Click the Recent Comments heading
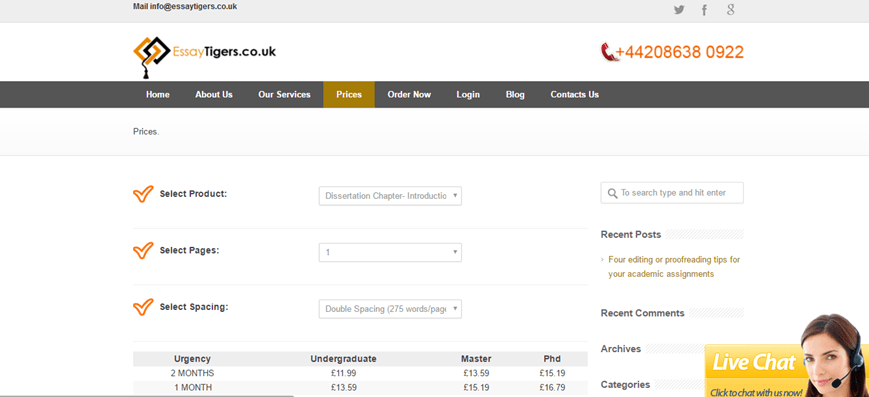 (x=642, y=313)
